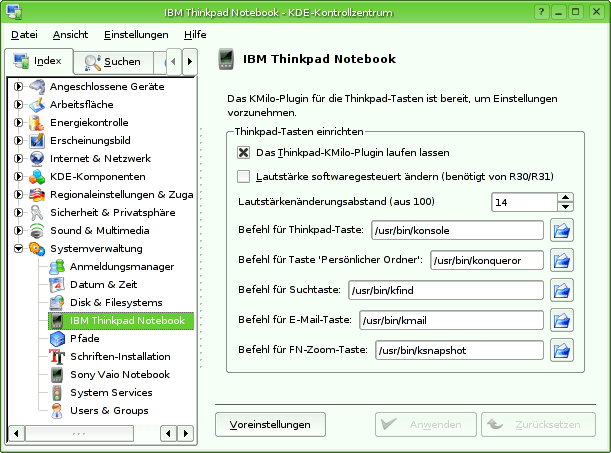611x453 pixels.
Task: Browse for the Persönlicher Ordner command
Action: point(562,260)
